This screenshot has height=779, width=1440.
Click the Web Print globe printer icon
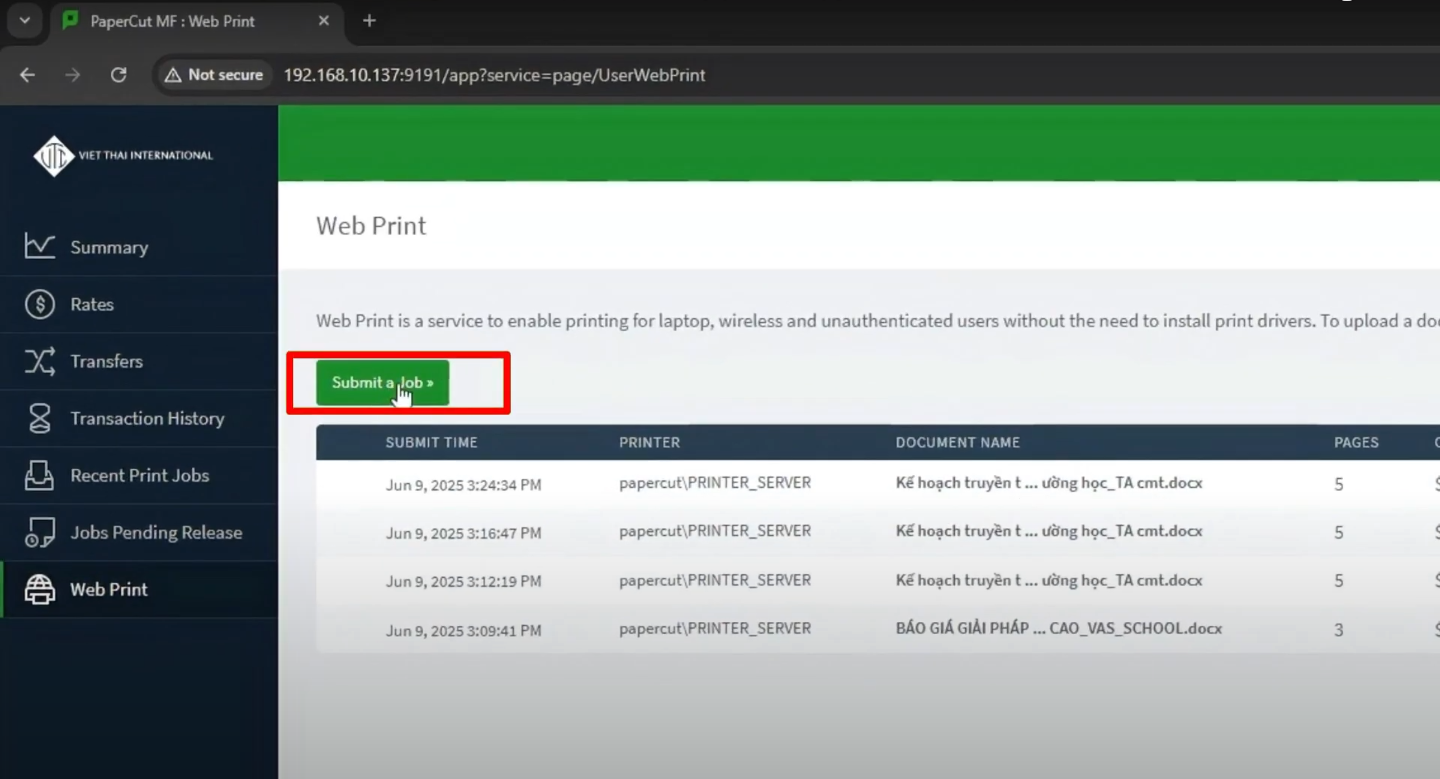40,589
